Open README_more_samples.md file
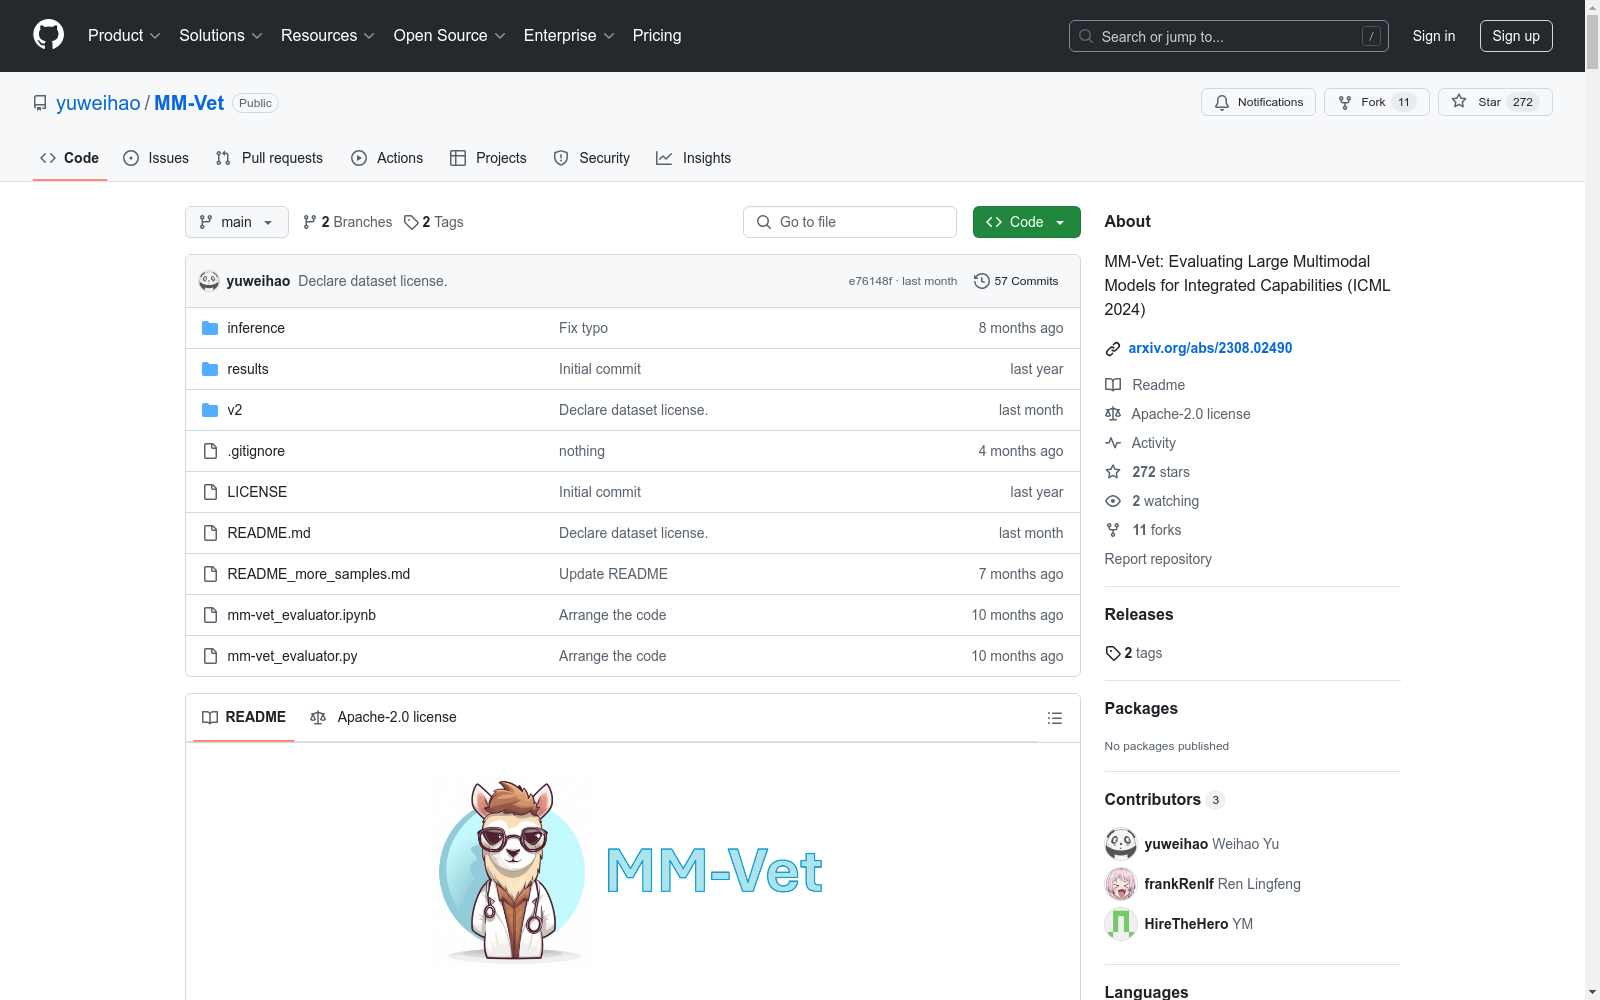 tap(319, 574)
